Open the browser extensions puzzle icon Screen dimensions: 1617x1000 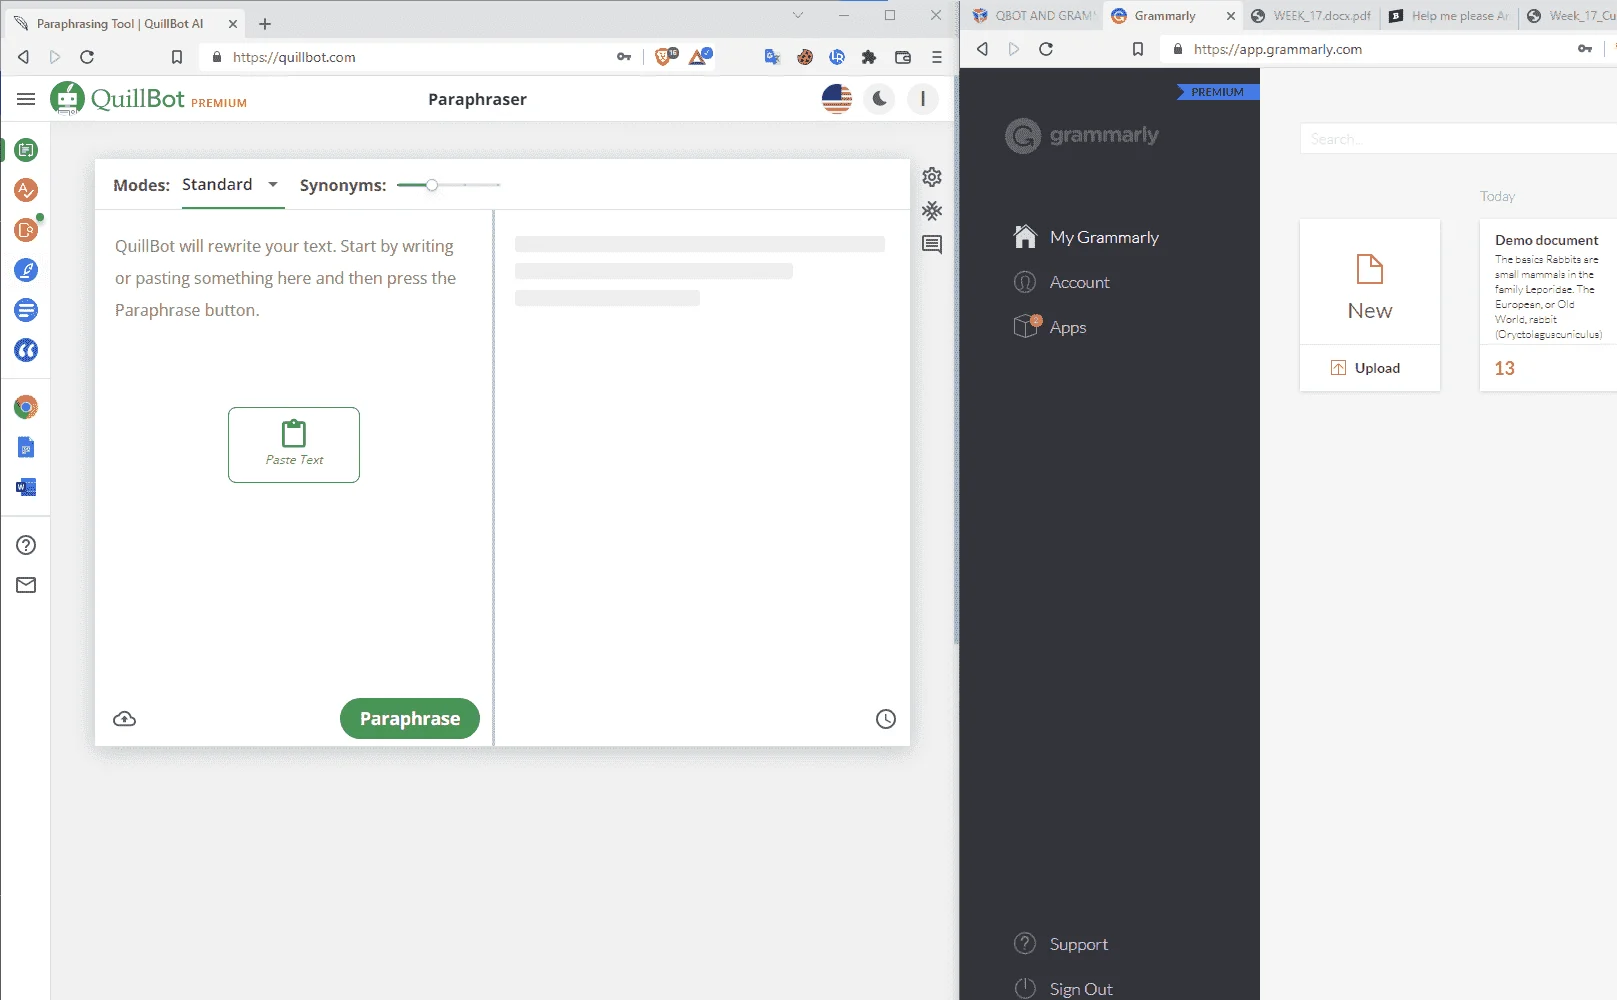(869, 57)
